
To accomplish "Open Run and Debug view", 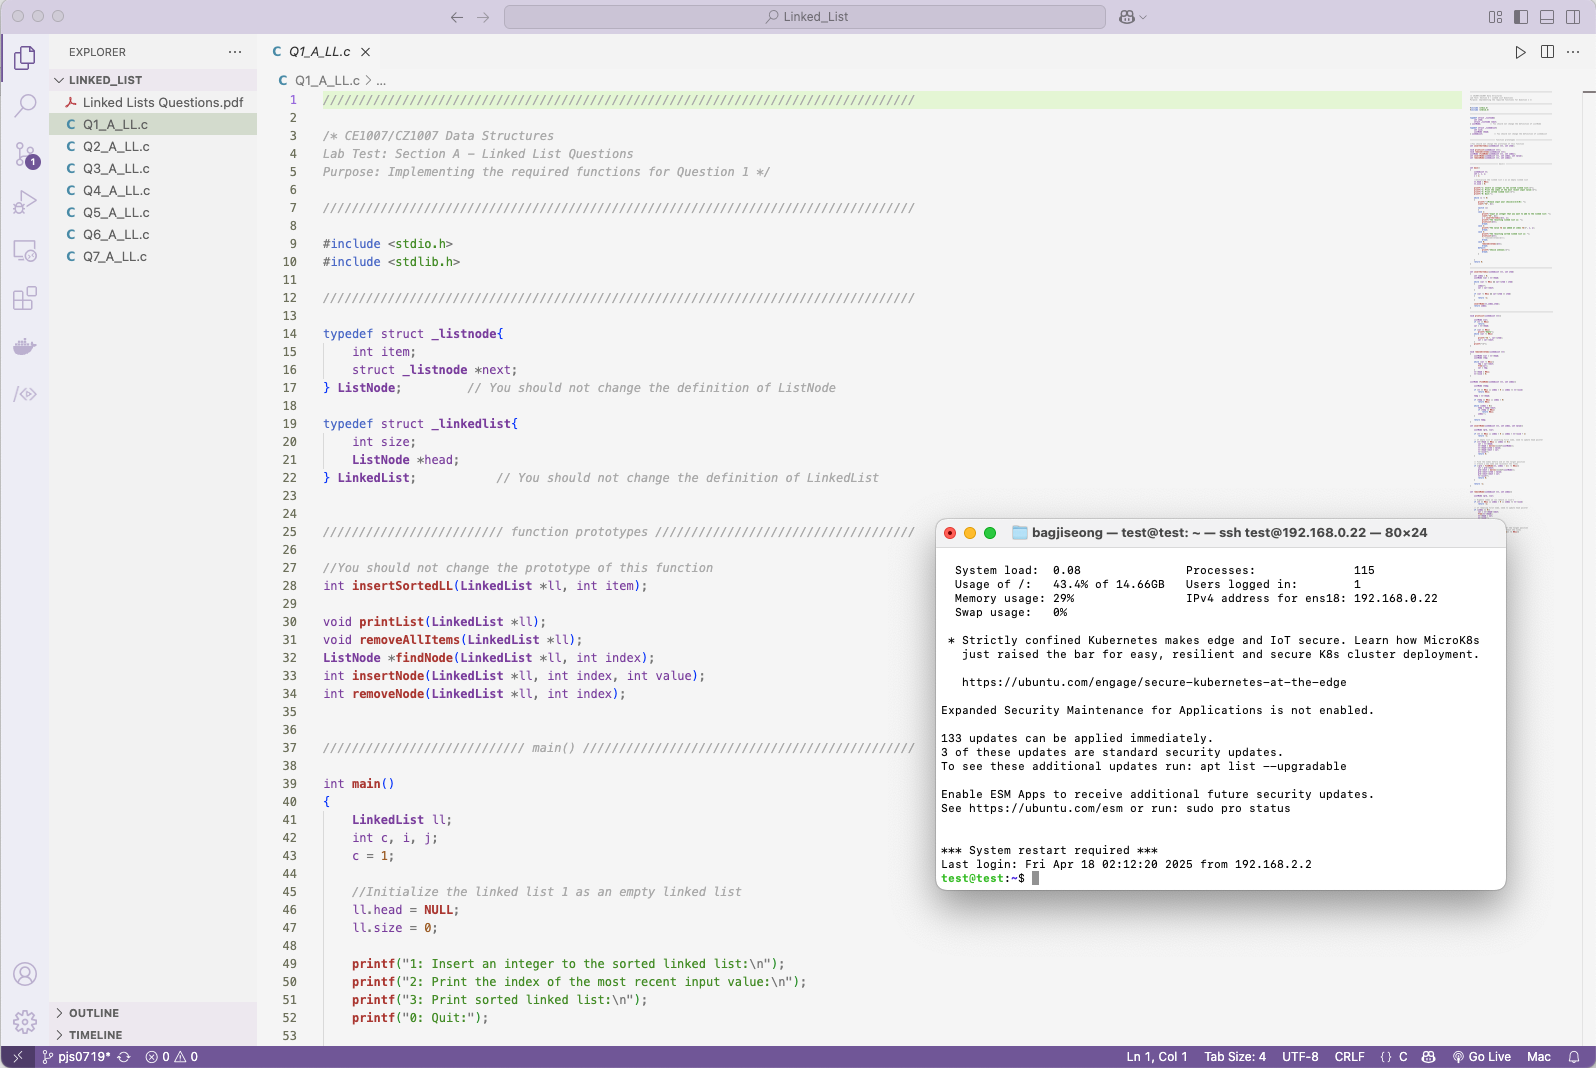I will click(25, 202).
